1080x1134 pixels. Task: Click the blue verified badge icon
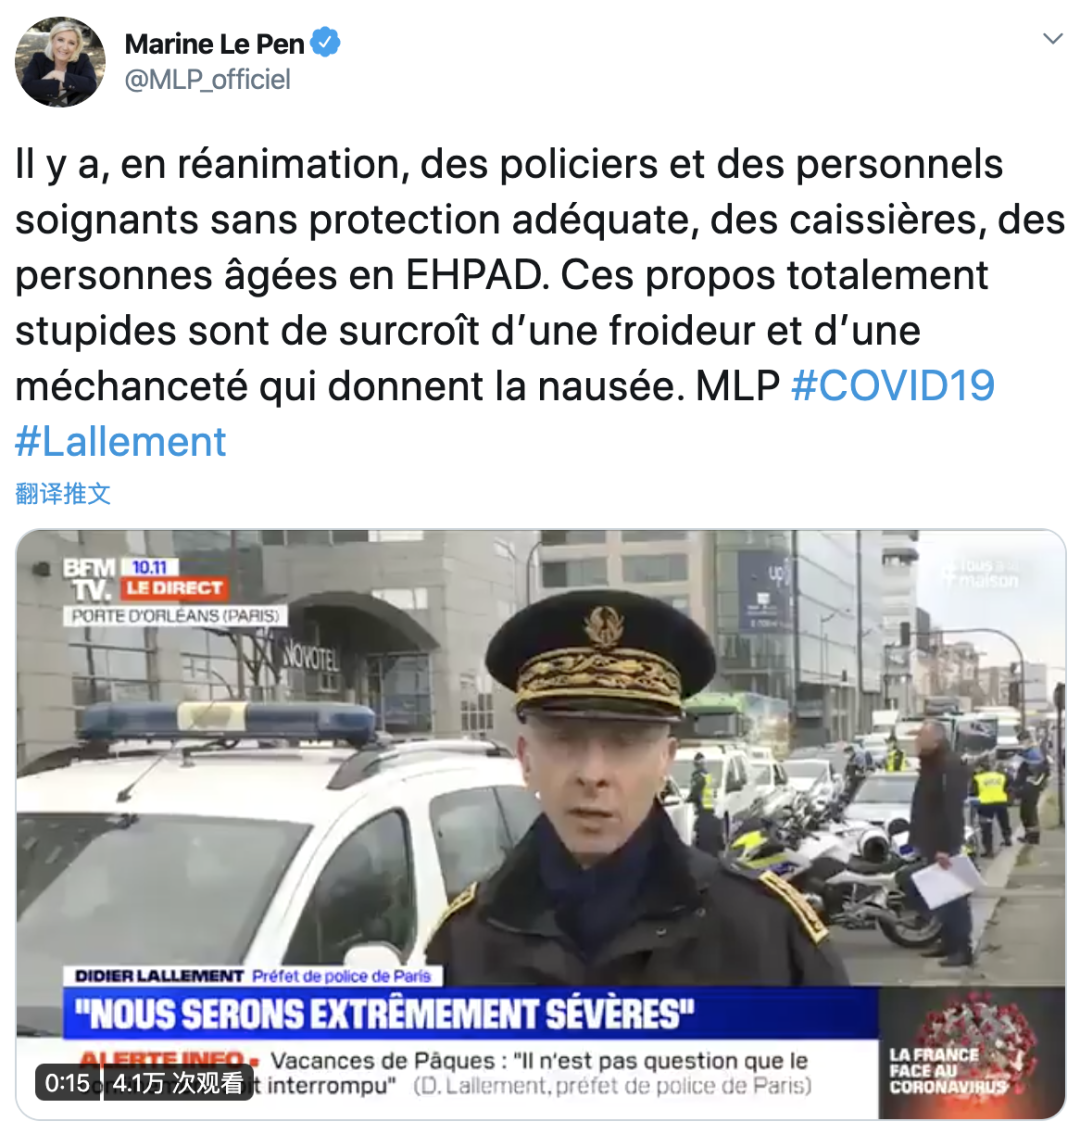326,43
